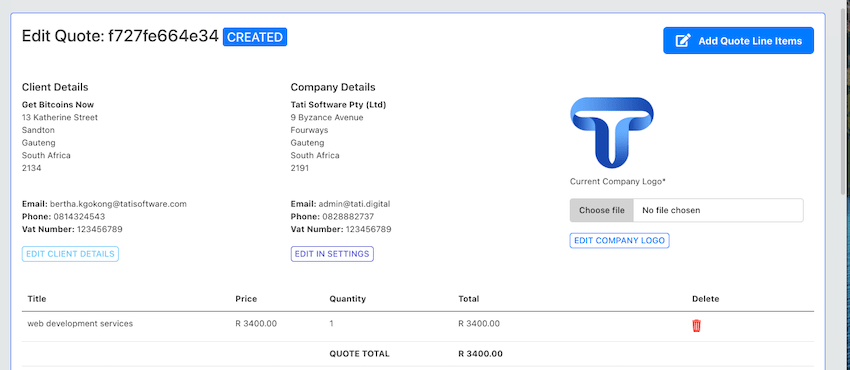This screenshot has height=370, width=850.
Task: Click the page vertical scrollbar
Action: (846, 98)
